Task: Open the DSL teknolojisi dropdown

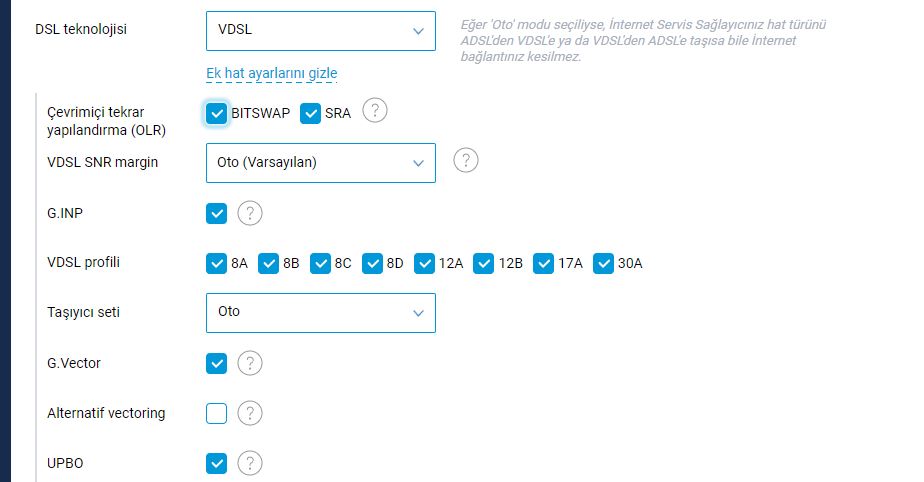Action: pyautogui.click(x=321, y=31)
